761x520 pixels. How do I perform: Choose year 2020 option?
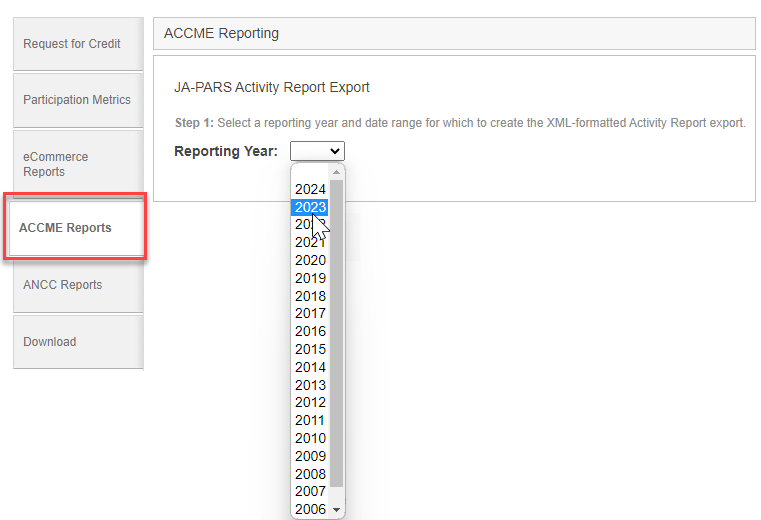coord(311,261)
